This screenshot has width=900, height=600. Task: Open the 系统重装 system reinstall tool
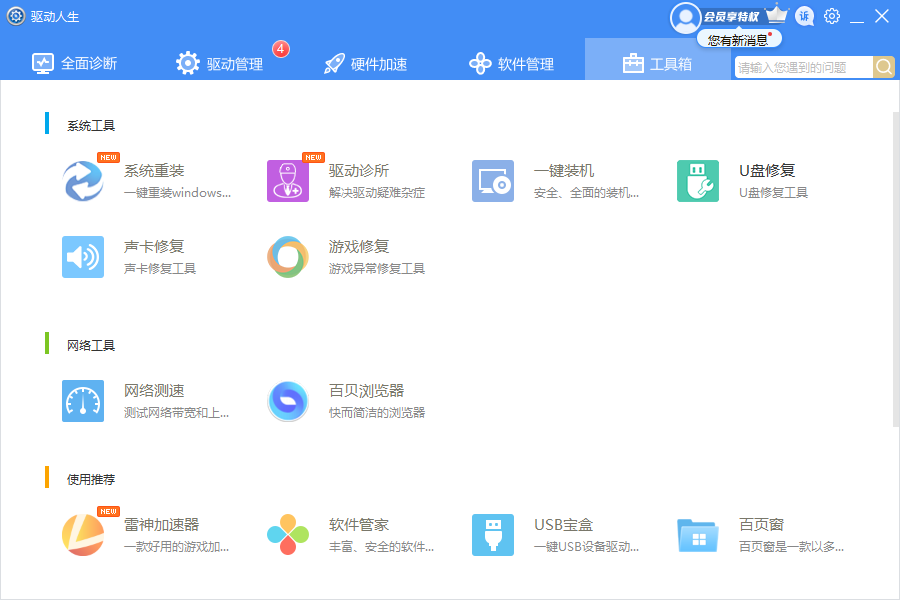pos(83,181)
